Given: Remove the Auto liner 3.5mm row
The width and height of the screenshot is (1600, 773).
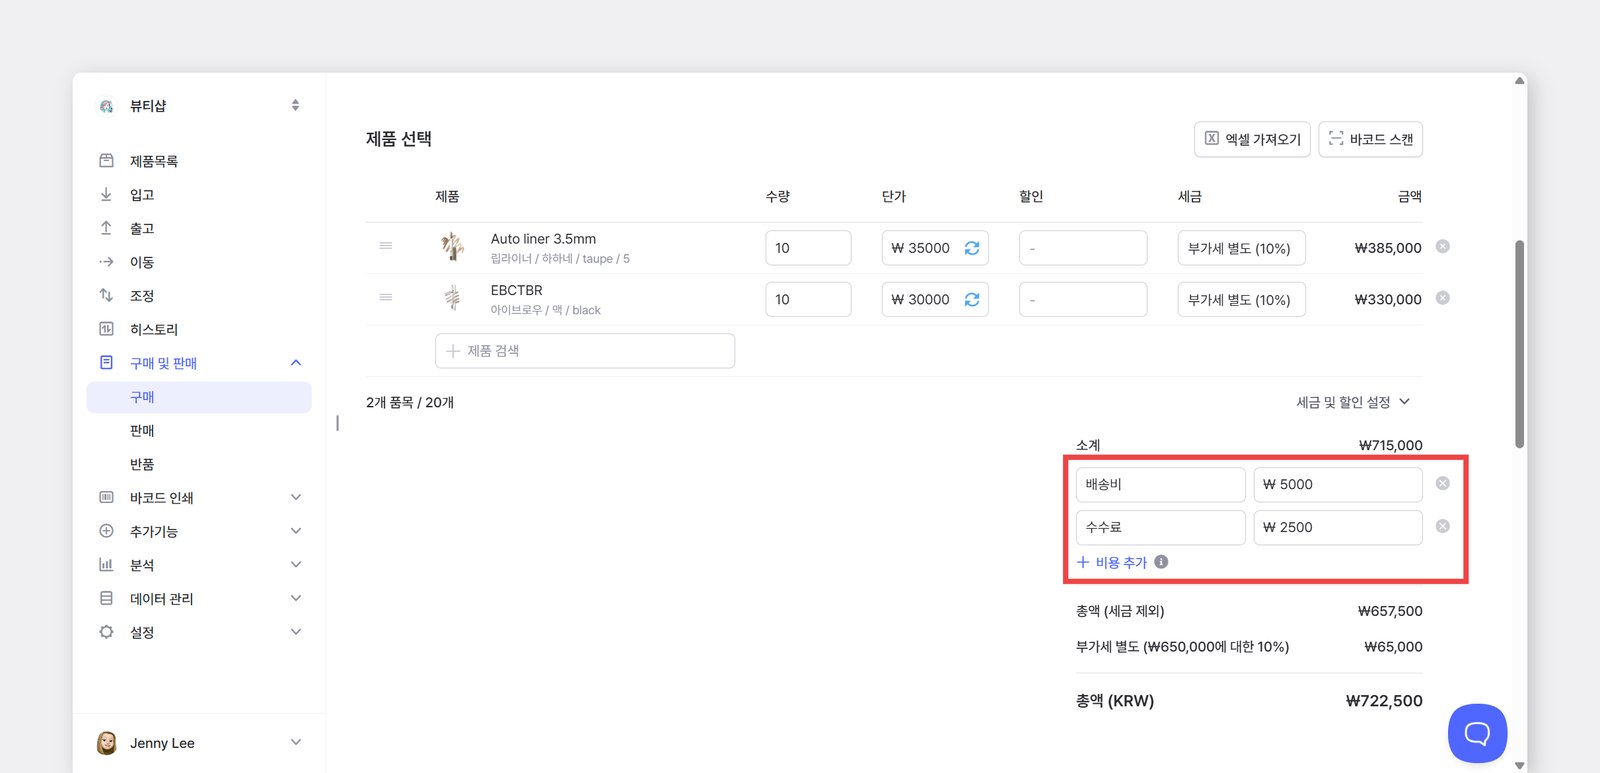Looking at the screenshot, I should [1442, 247].
